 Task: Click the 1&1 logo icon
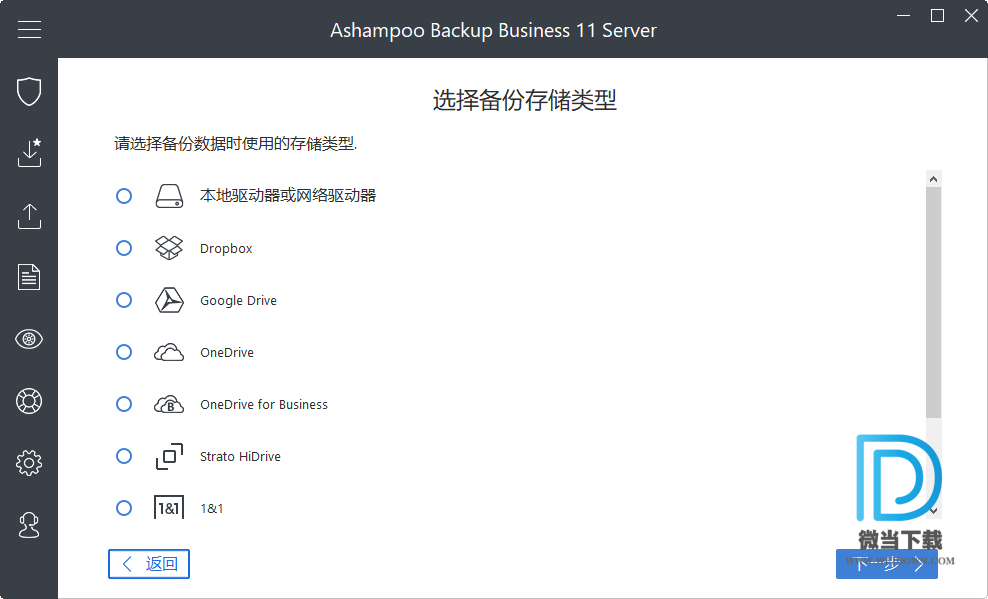[169, 508]
